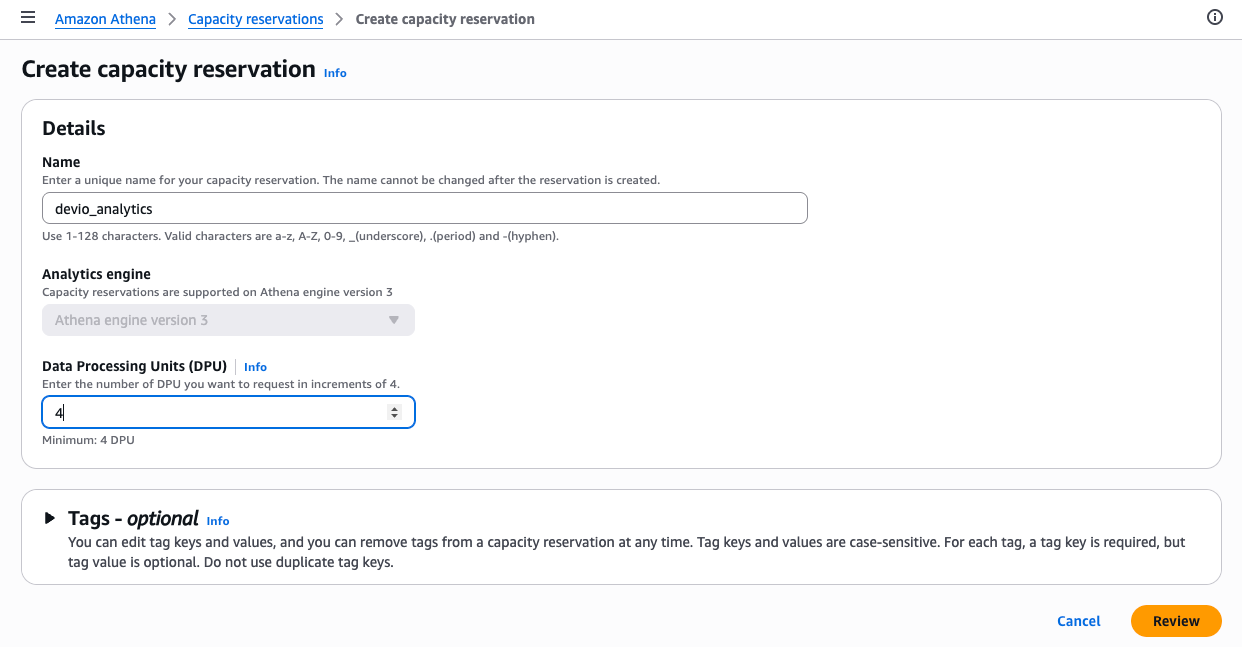Click the dropdown arrow on Athena engine selector
The height and width of the screenshot is (647, 1242).
[394, 319]
